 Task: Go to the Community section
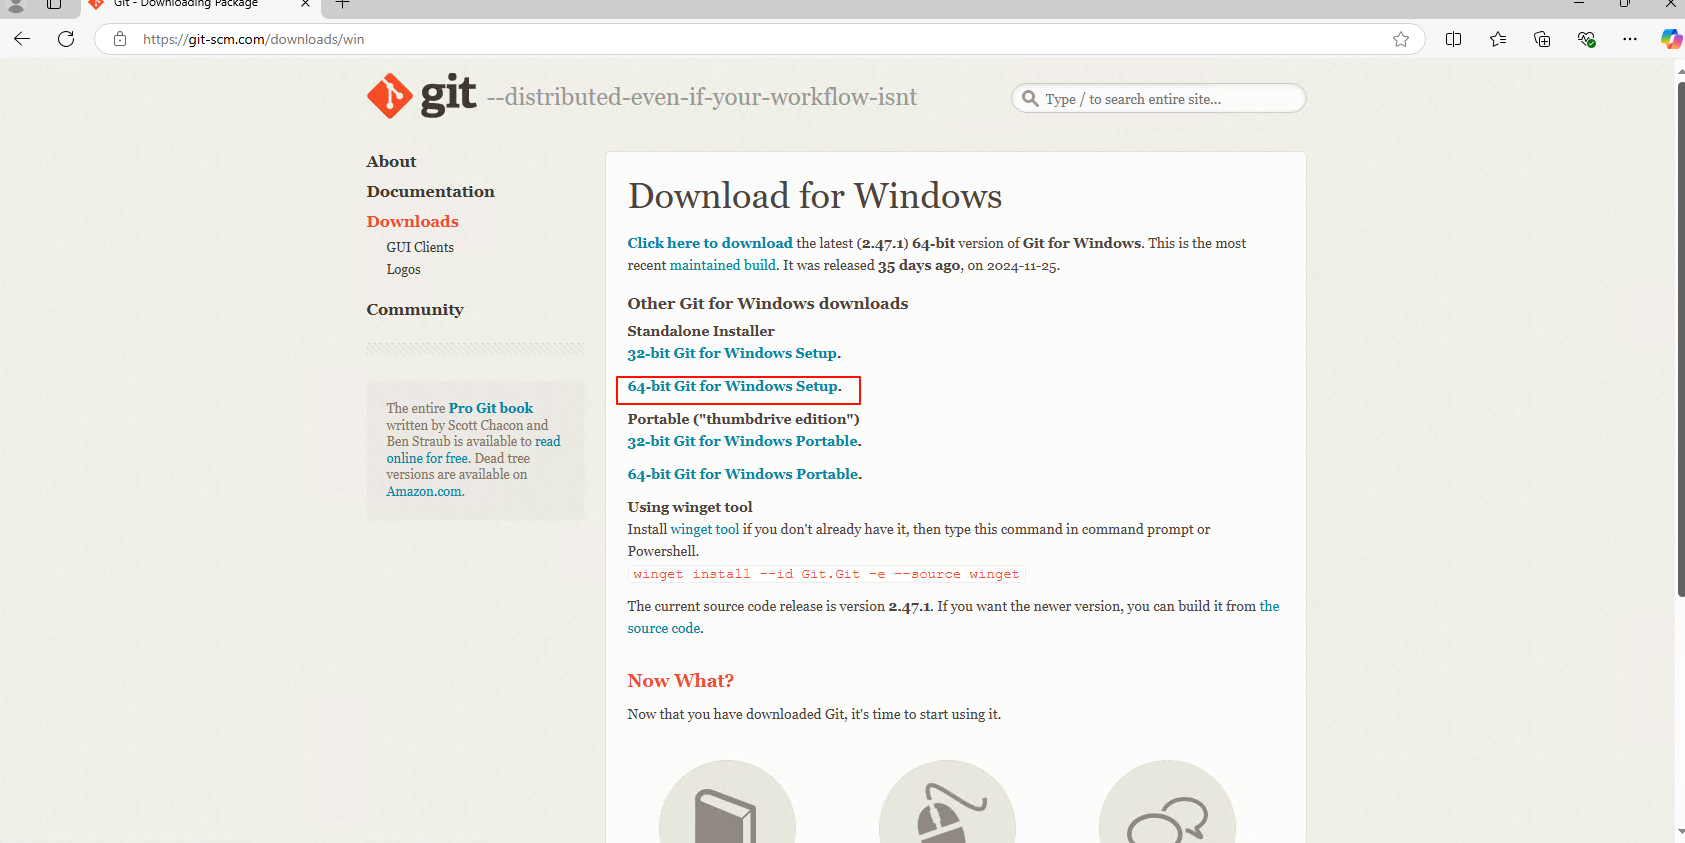coord(415,309)
